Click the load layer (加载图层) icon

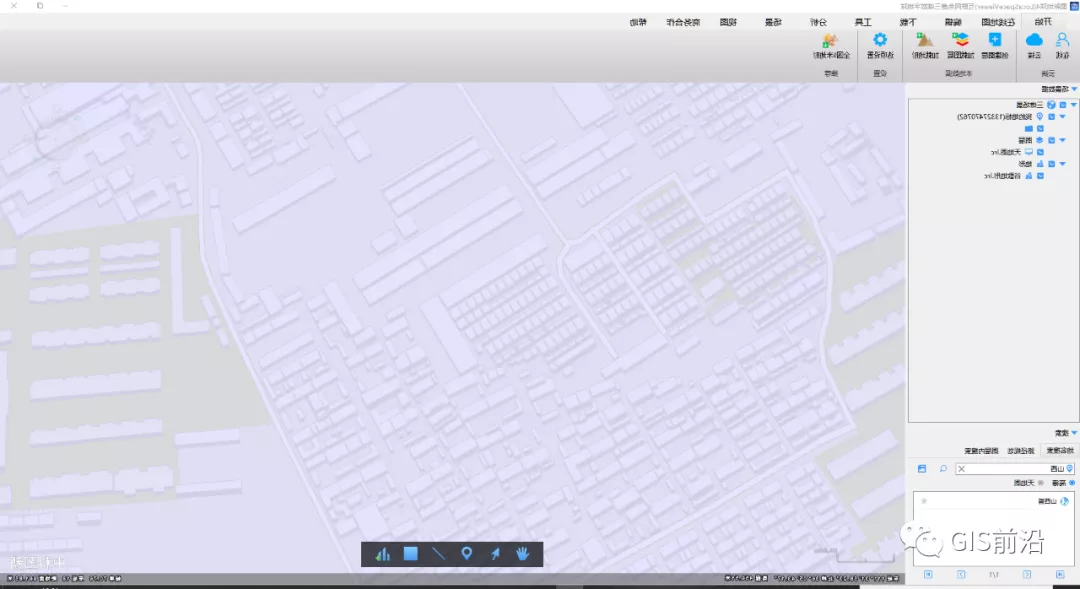pos(960,41)
